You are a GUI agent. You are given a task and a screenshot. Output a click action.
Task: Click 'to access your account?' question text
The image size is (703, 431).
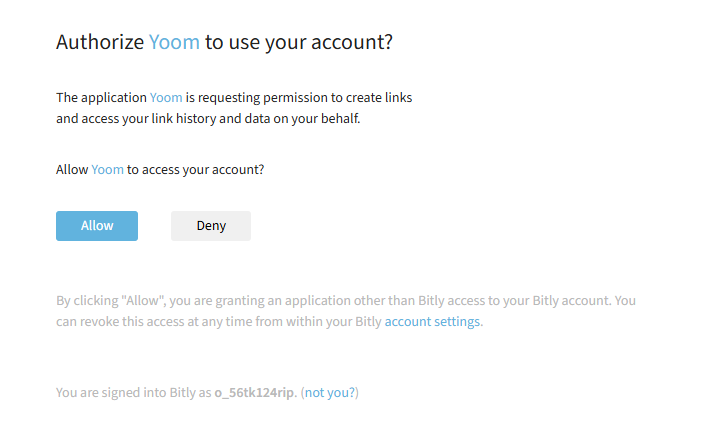tap(196, 170)
